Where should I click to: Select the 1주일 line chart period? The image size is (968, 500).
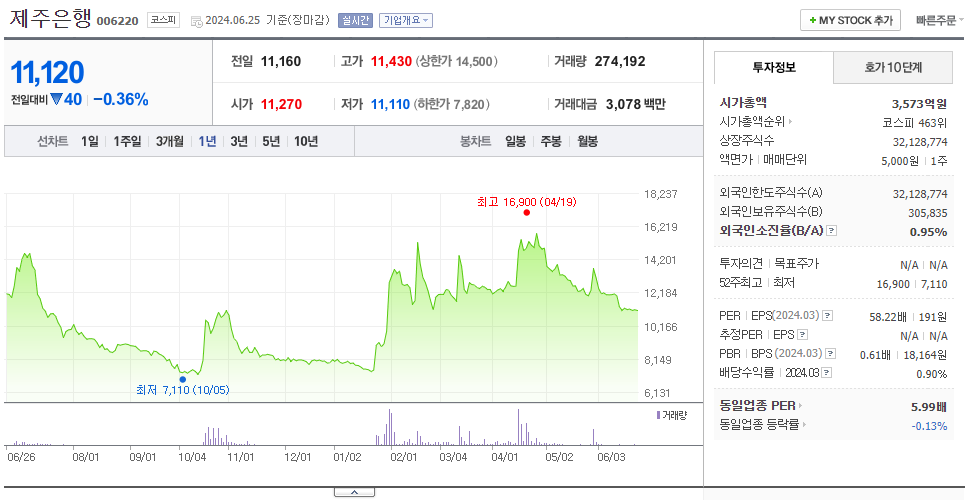(127, 141)
